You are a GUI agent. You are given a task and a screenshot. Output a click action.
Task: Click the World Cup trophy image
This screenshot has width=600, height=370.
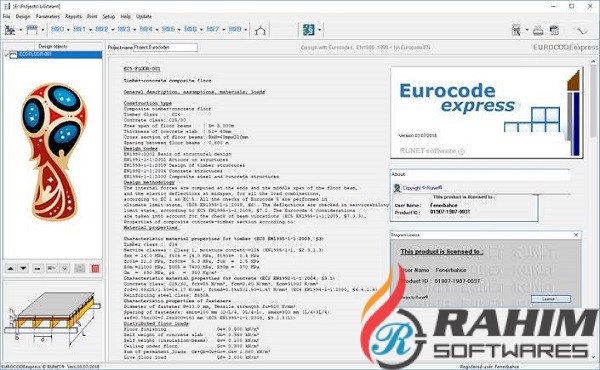pyautogui.click(x=54, y=152)
